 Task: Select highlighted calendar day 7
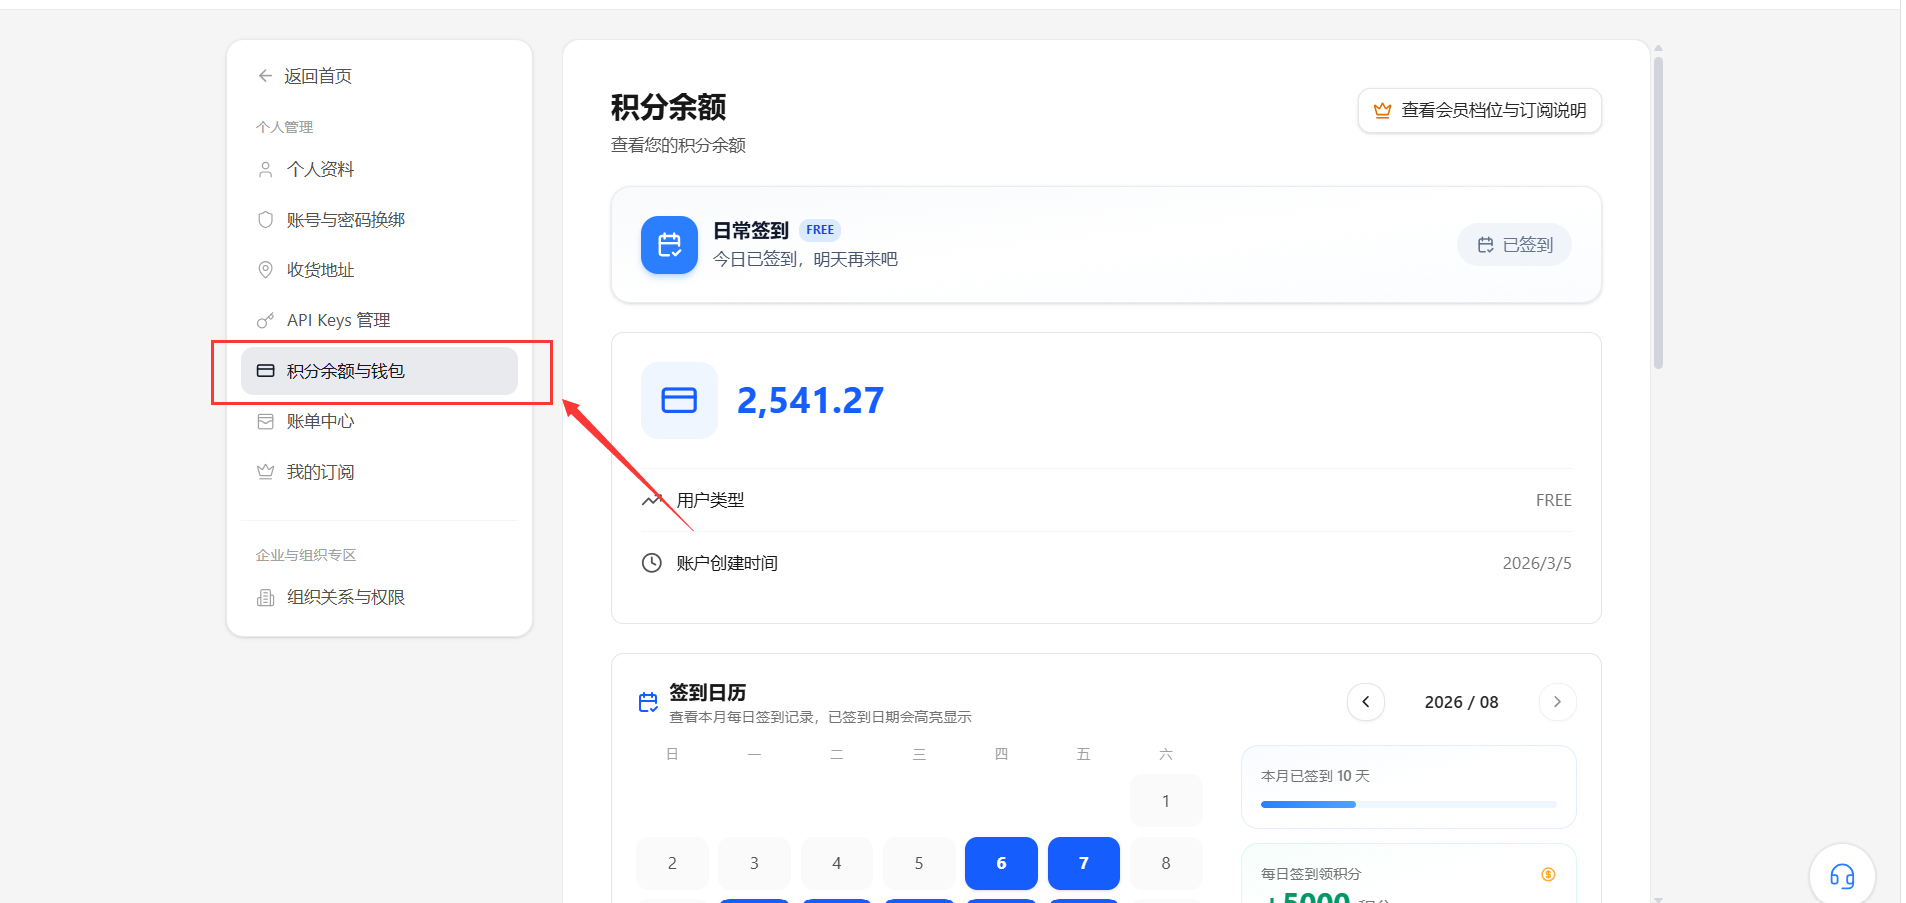pos(1084,863)
